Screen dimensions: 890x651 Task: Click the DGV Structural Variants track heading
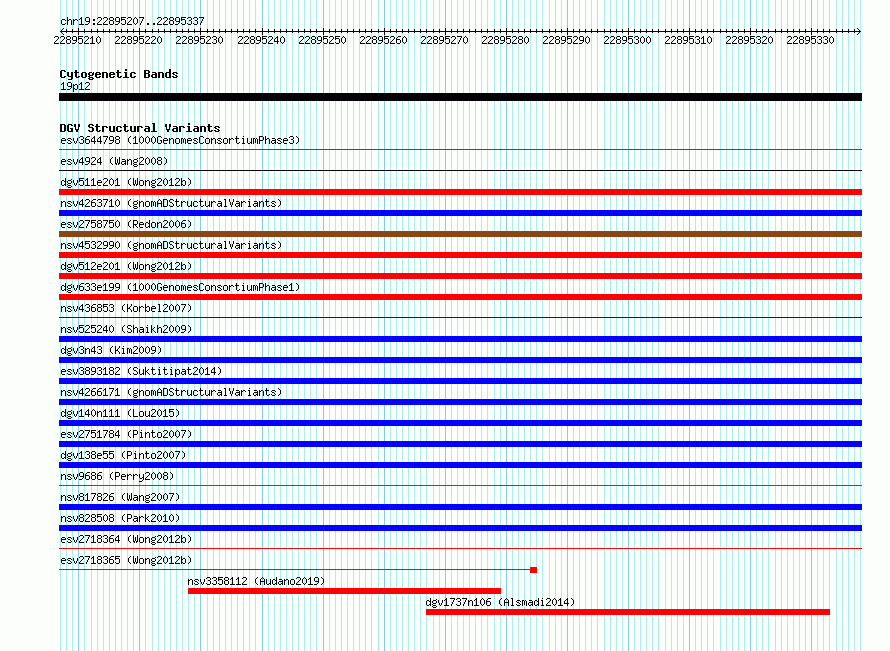(140, 128)
